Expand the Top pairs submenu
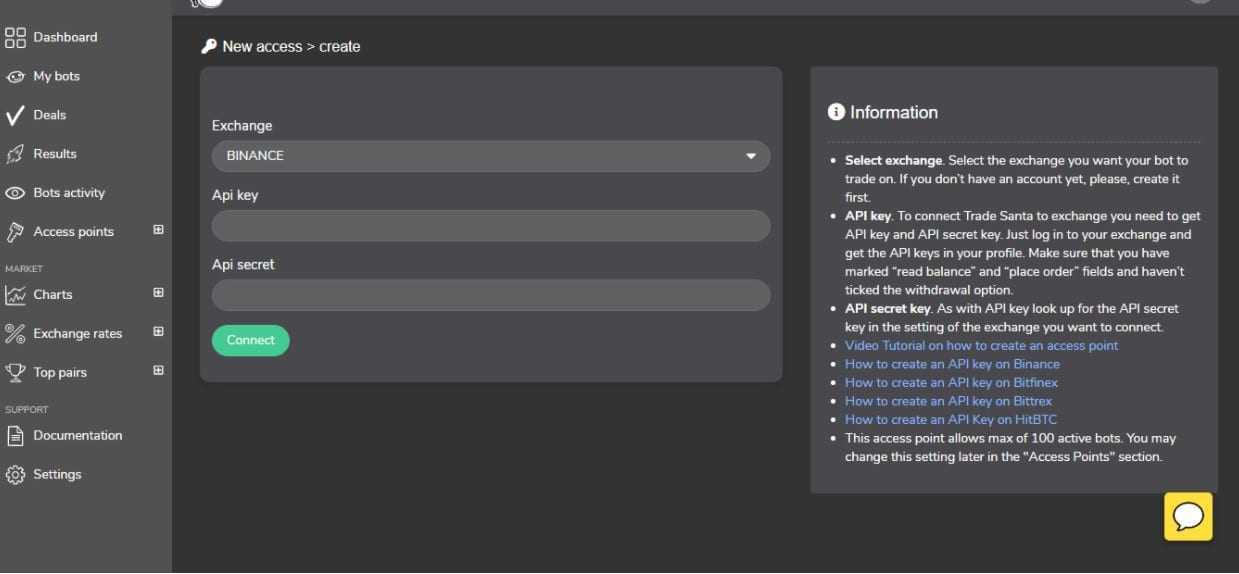1239x574 pixels. [158, 371]
